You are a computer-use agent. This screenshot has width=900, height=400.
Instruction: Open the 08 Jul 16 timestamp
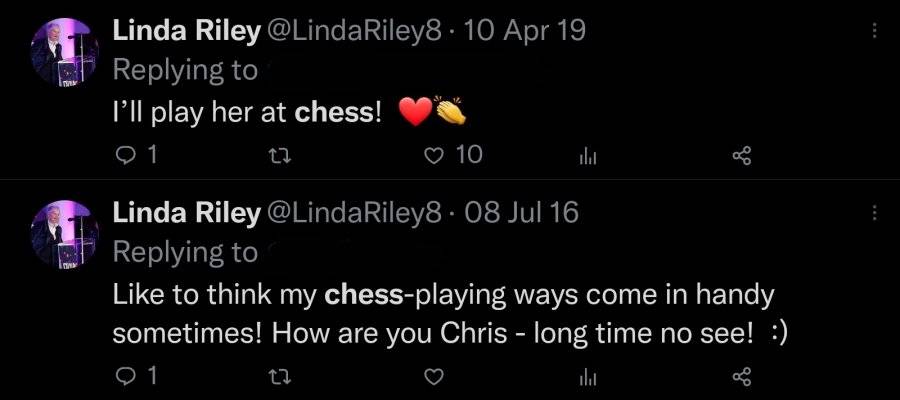pyautogui.click(x=521, y=213)
